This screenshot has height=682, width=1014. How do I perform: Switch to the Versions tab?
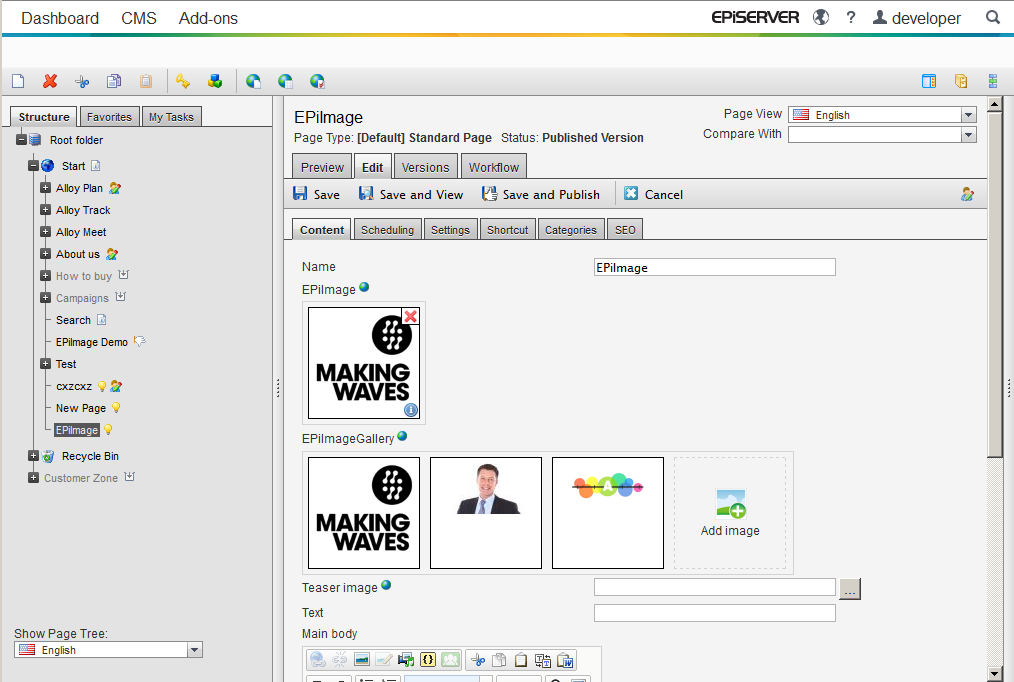coord(425,167)
